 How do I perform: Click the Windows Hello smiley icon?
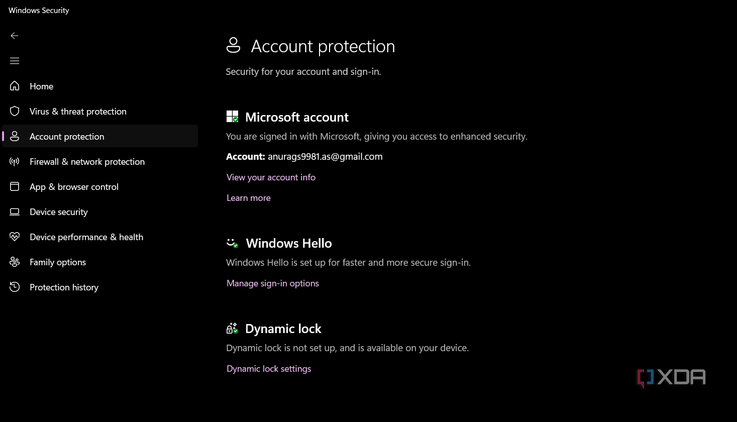click(232, 243)
